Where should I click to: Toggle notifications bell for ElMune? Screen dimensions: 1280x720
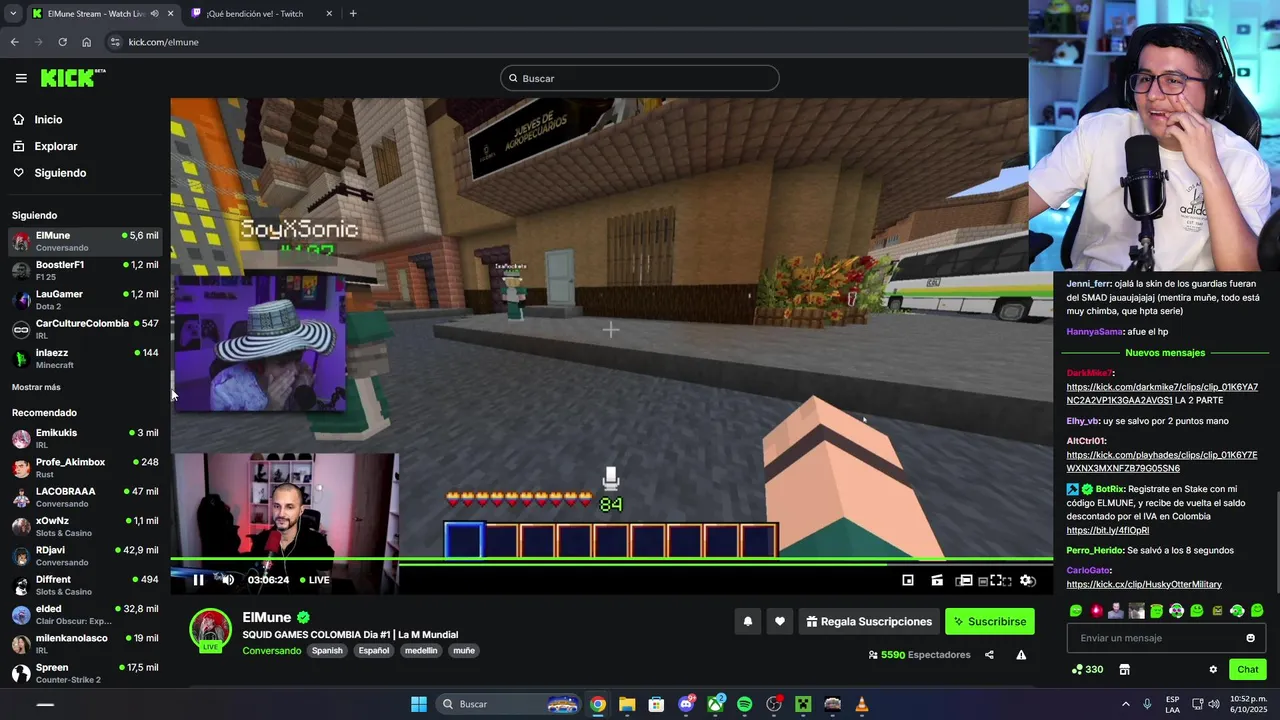(x=747, y=621)
